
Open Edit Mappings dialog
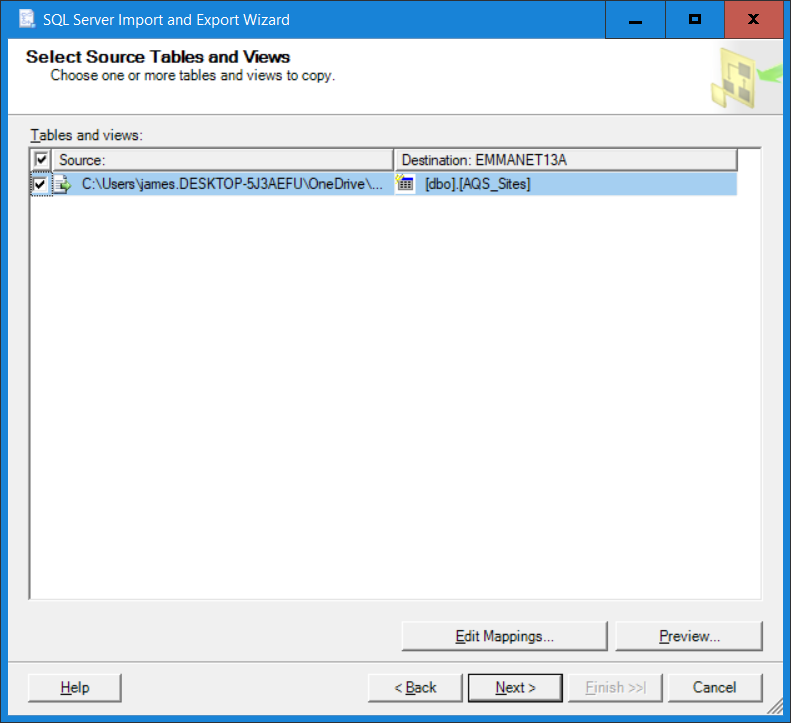(504, 636)
